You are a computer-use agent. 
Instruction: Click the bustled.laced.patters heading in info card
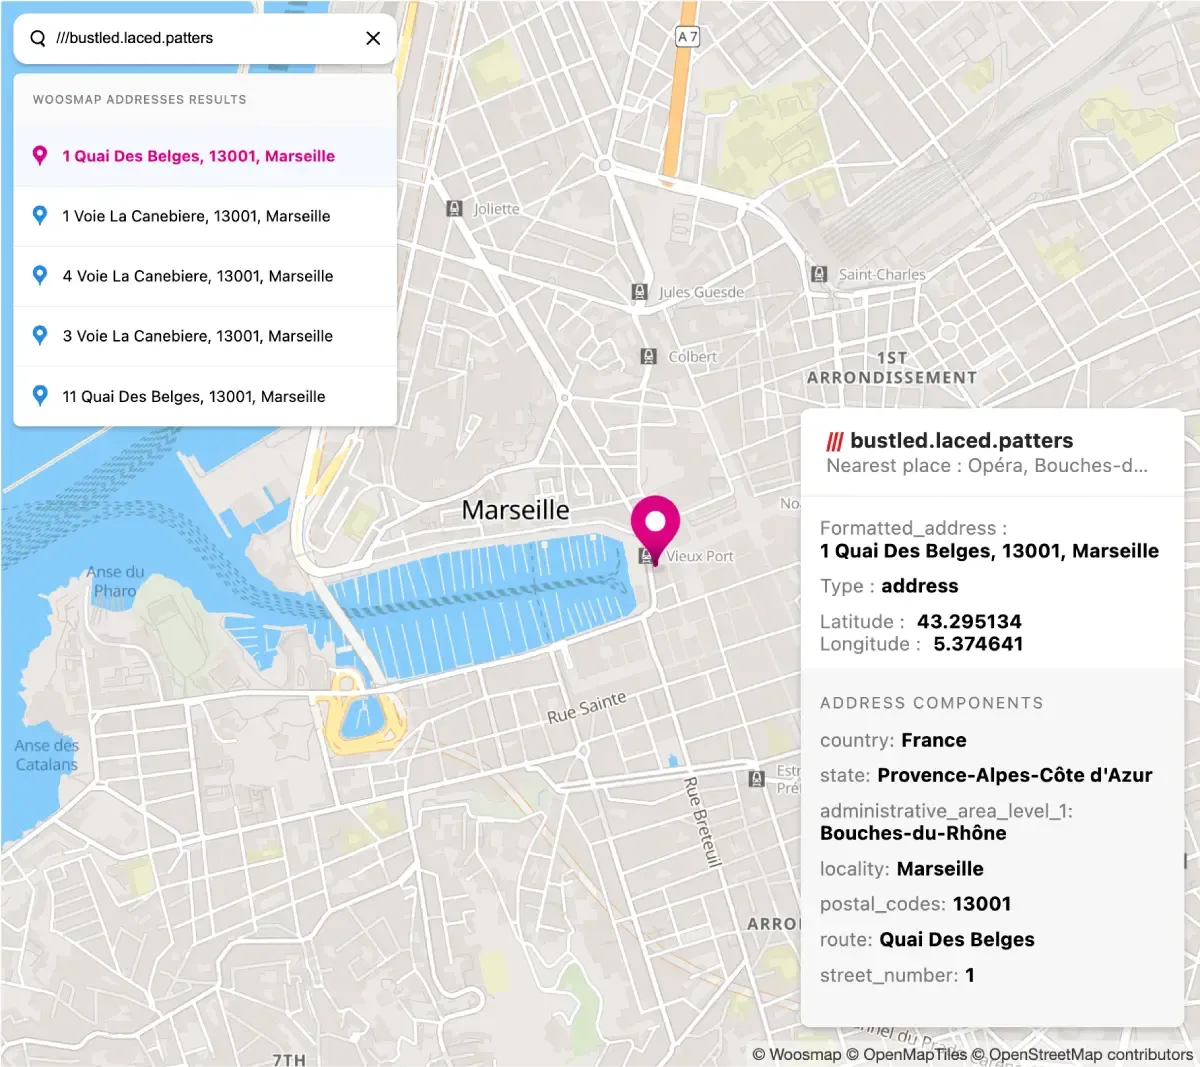(961, 441)
